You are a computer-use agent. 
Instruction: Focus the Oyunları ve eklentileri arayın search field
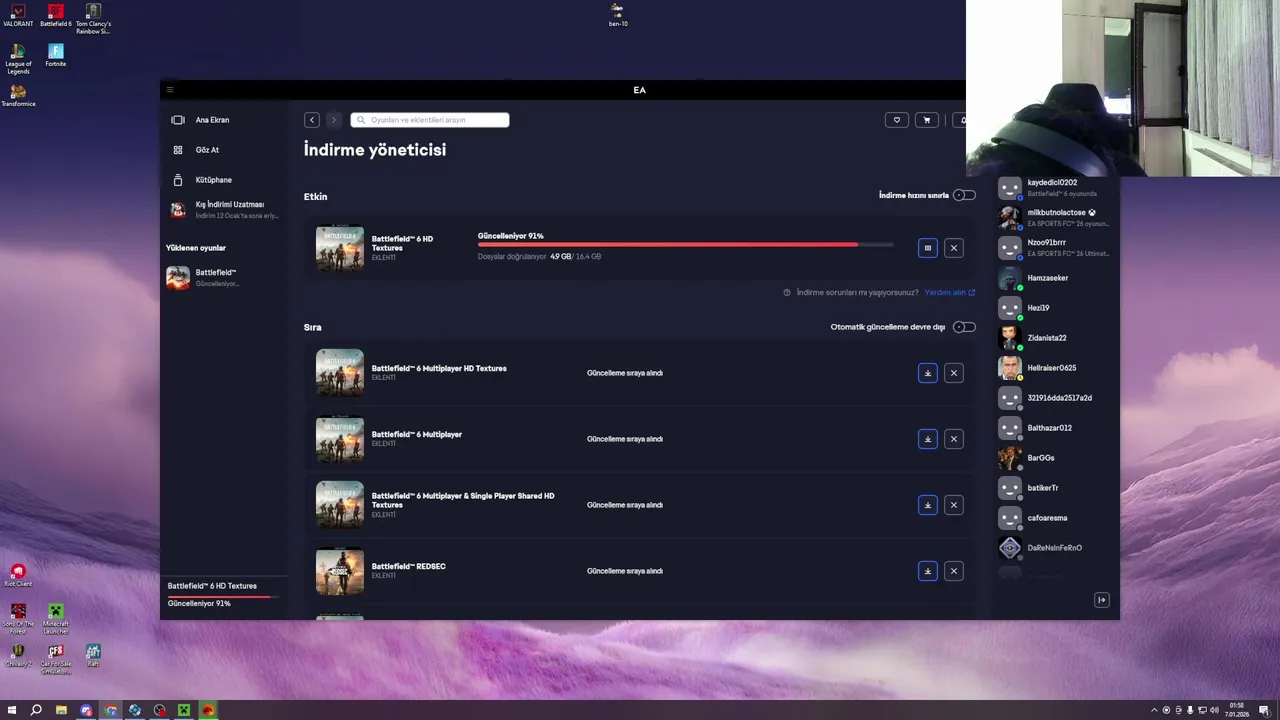(x=430, y=120)
